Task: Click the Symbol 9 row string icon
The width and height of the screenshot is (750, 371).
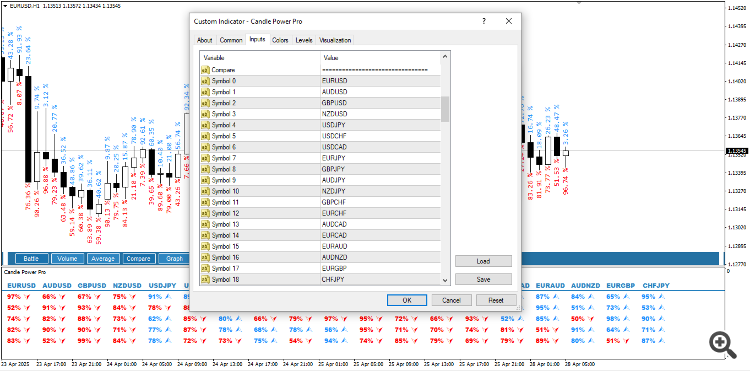Action: click(x=205, y=180)
